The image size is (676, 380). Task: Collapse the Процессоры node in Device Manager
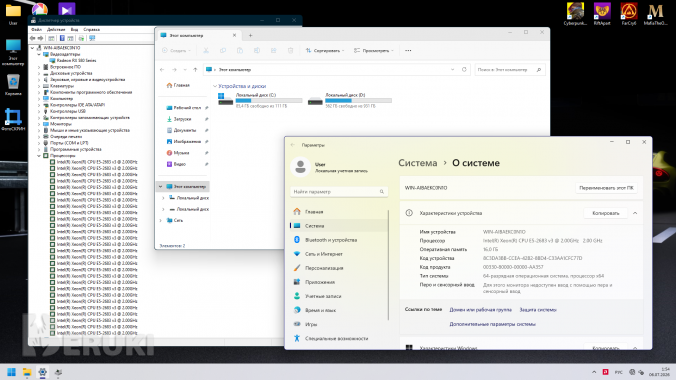click(39, 156)
